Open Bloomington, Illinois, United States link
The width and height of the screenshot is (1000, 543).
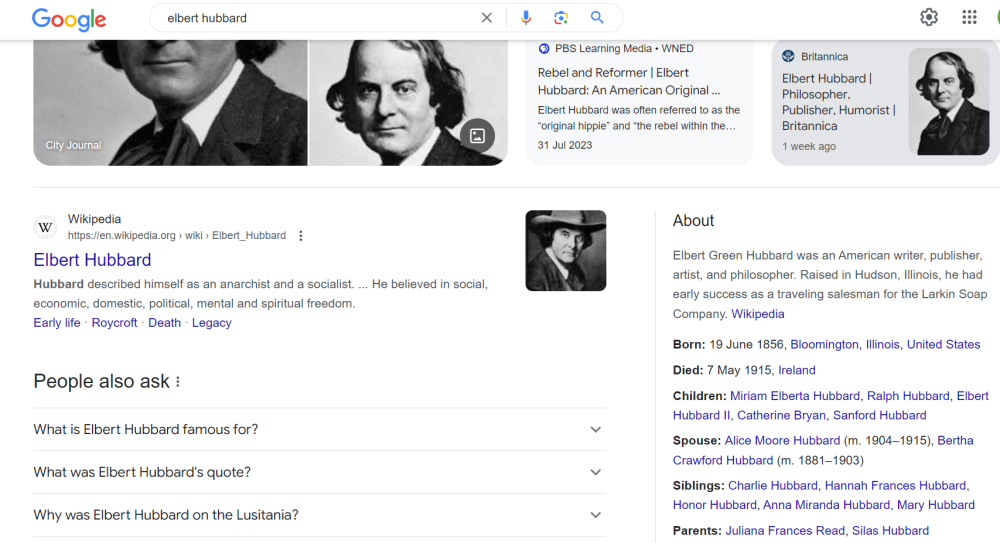pos(885,345)
